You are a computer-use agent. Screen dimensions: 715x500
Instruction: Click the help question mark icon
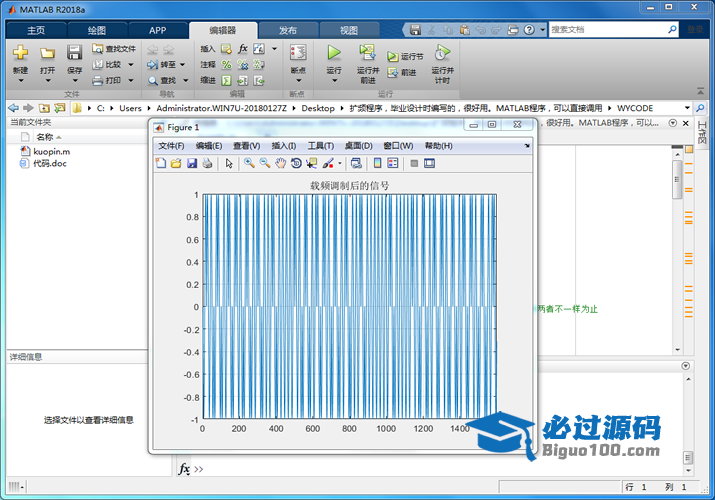(x=529, y=30)
